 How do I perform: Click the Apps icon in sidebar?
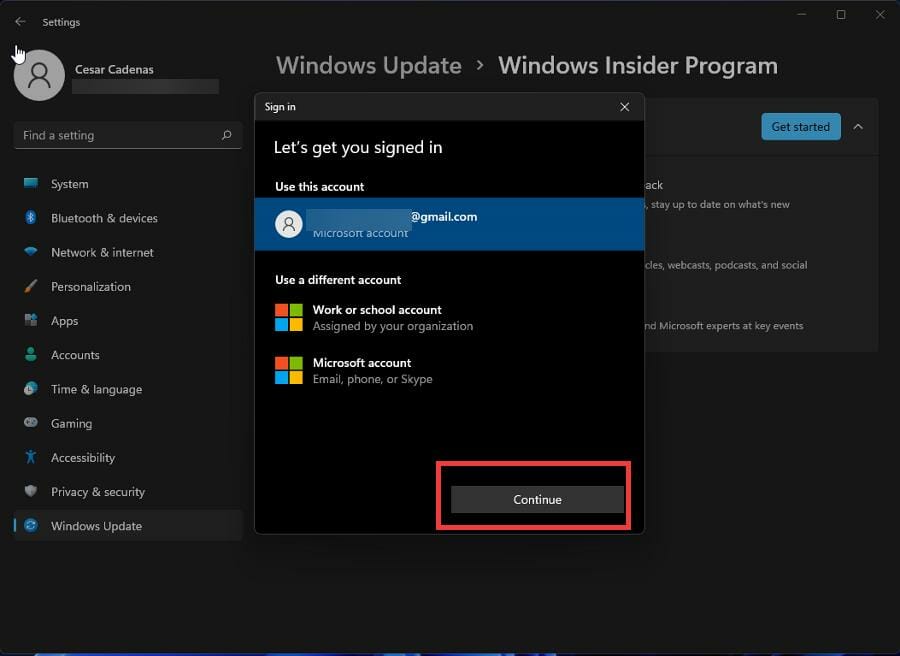tap(30, 320)
